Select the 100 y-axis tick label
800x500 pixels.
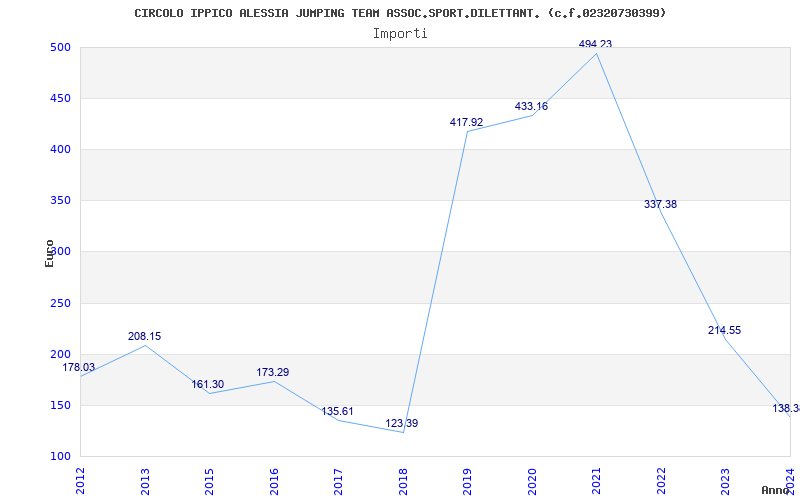(x=60, y=457)
